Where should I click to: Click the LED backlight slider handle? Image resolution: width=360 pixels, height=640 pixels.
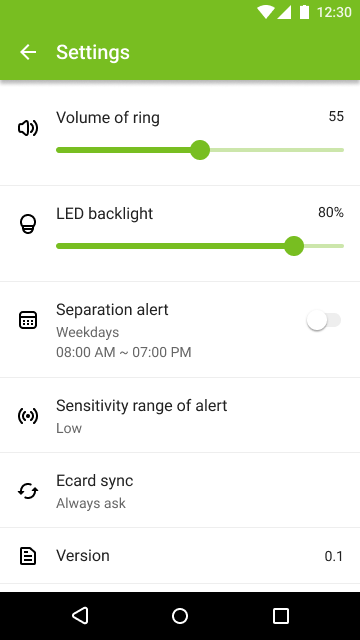pos(294,246)
